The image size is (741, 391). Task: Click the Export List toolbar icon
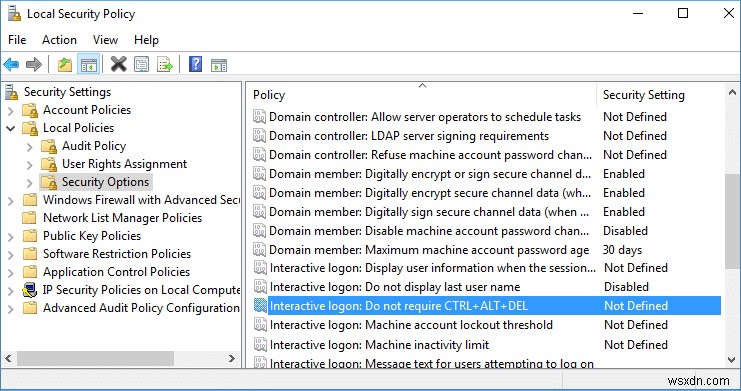click(165, 64)
